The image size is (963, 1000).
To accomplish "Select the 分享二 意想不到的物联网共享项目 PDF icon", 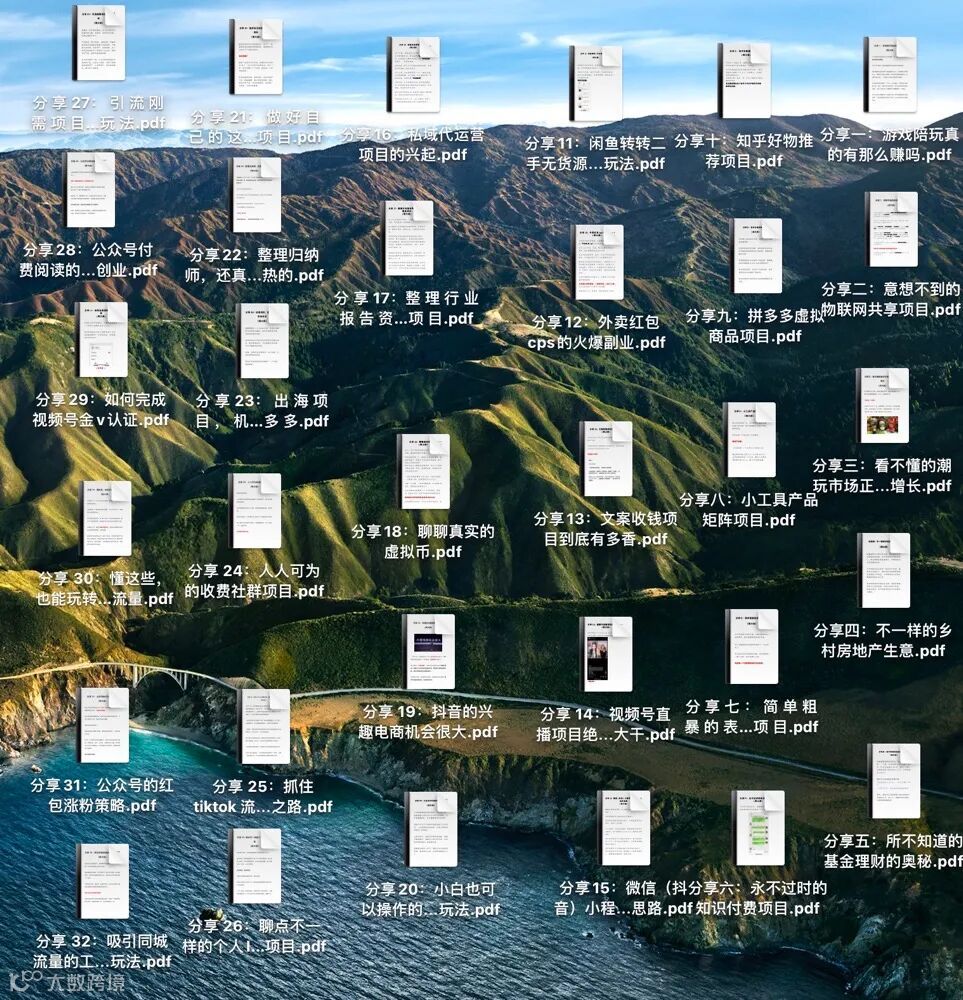I will pyautogui.click(x=892, y=230).
